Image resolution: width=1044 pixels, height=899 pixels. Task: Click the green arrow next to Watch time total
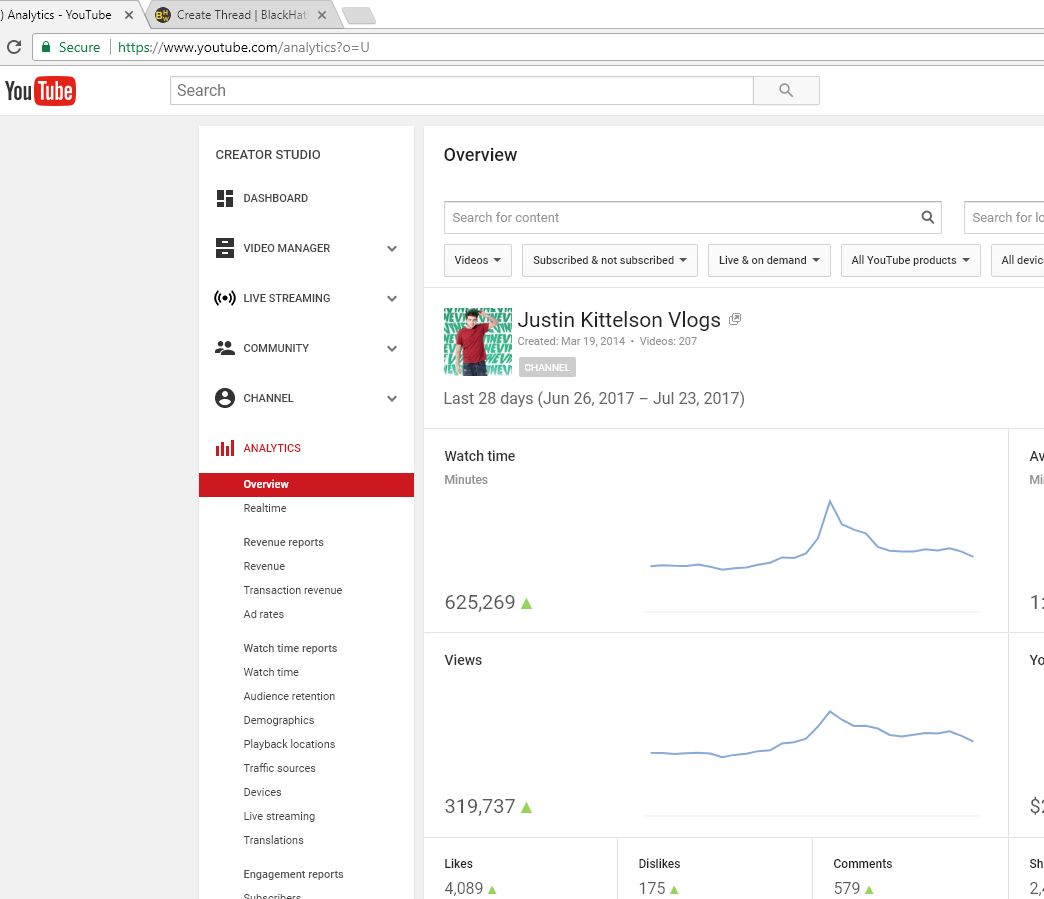tap(527, 603)
